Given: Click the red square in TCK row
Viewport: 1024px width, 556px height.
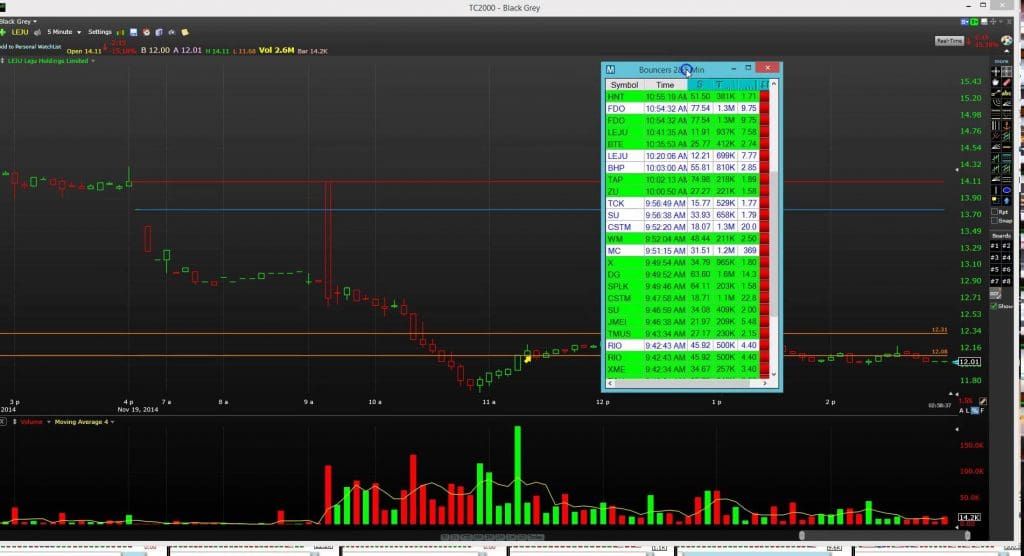Looking at the screenshot, I should (x=764, y=203).
